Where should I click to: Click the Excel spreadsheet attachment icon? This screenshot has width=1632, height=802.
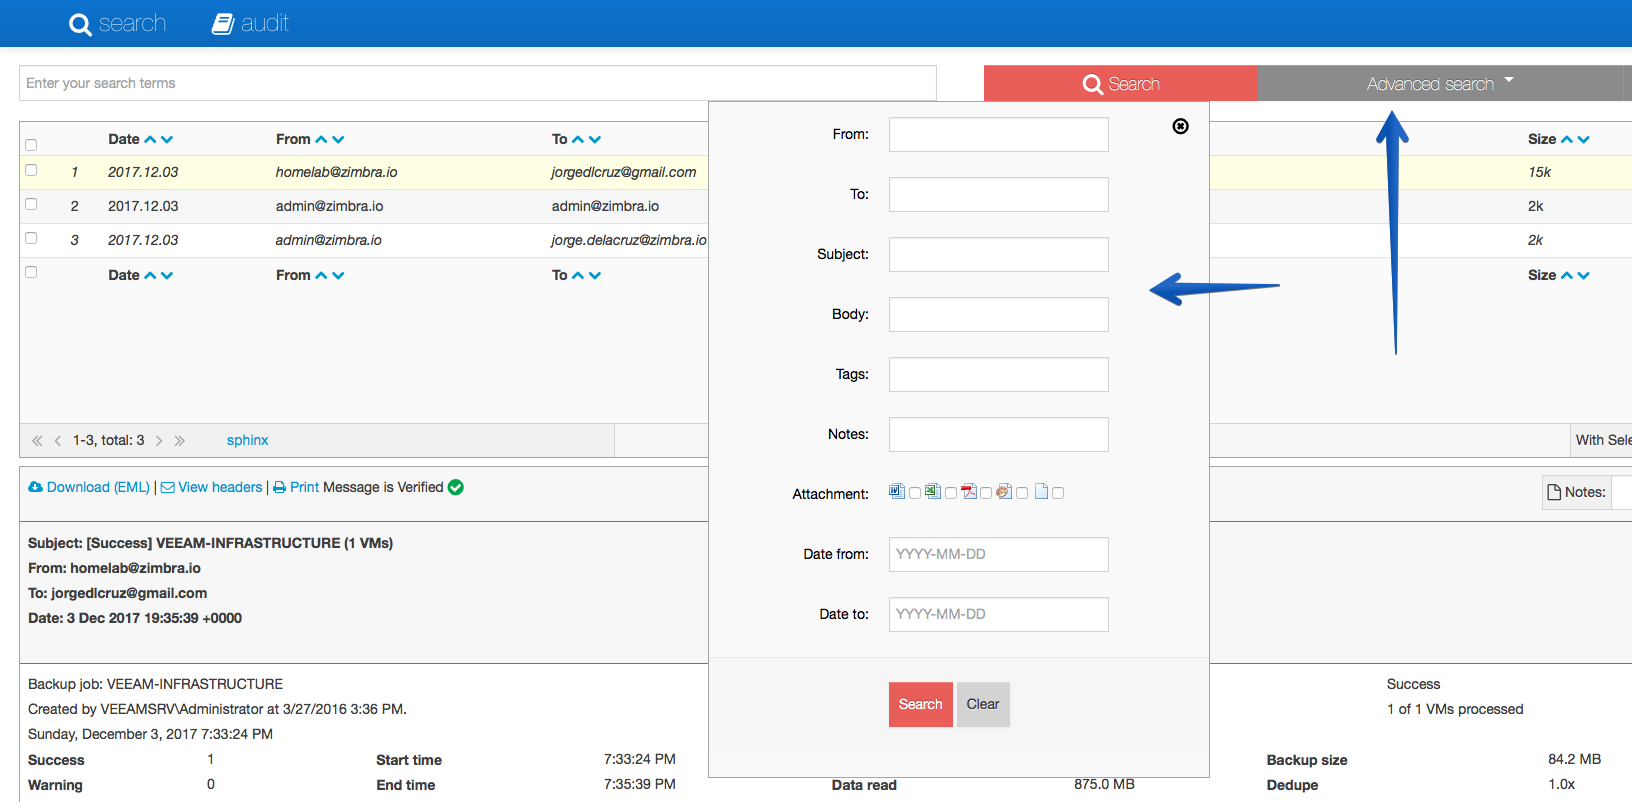933,491
